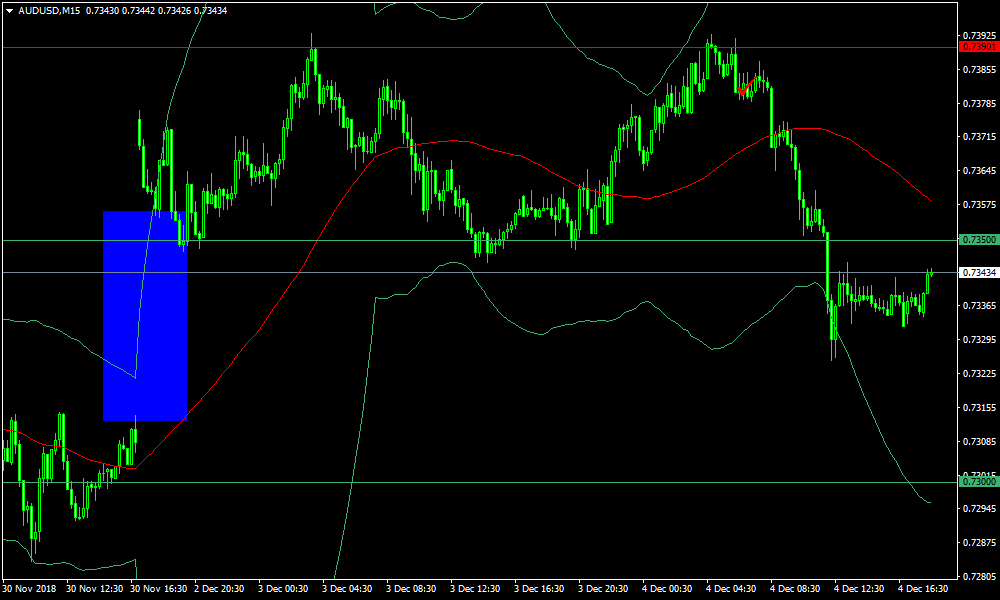Click the 0.73715 price axis value

click(x=980, y=136)
